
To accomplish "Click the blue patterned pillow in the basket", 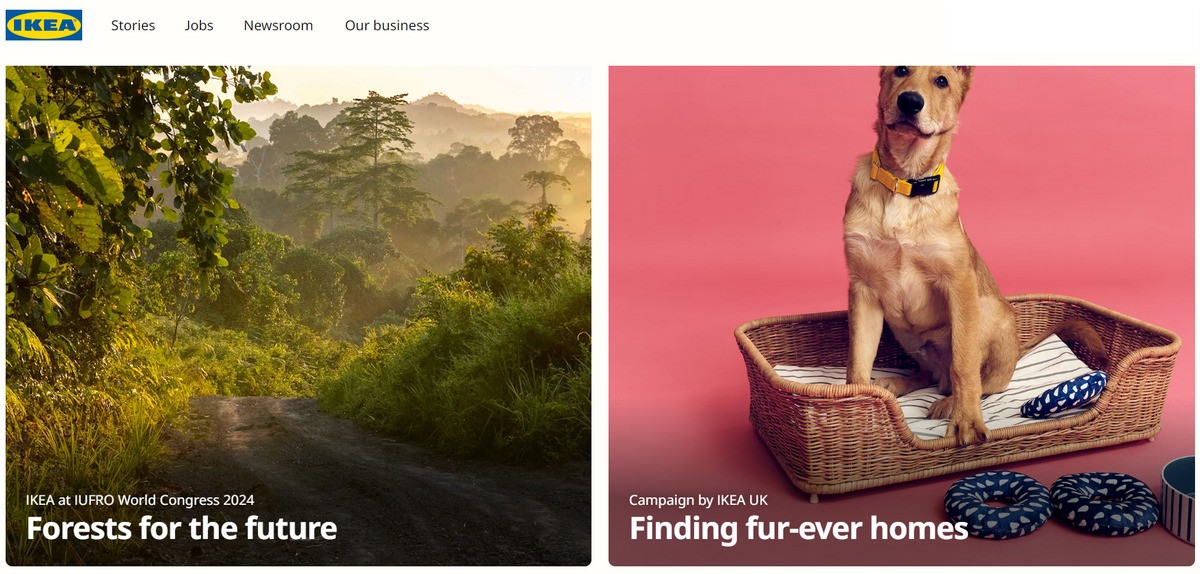I will [x=1063, y=393].
